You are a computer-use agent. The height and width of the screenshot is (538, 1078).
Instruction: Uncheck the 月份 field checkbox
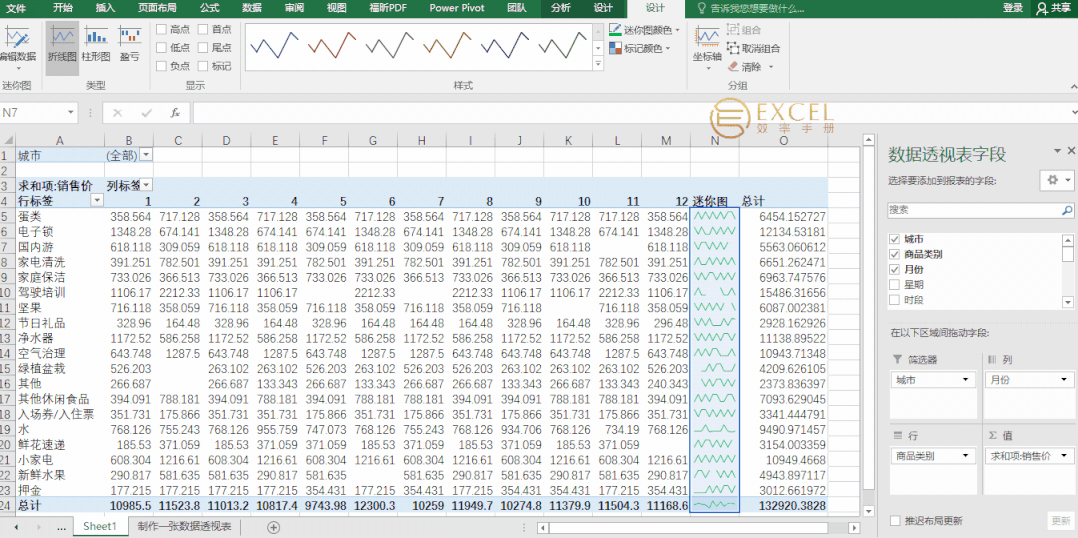tap(894, 269)
